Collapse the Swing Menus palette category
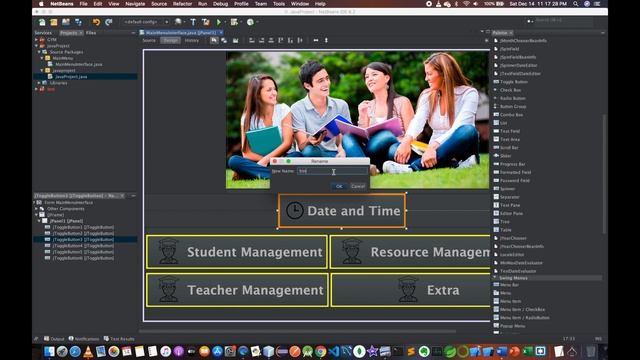This screenshot has width=640, height=360. (496, 278)
